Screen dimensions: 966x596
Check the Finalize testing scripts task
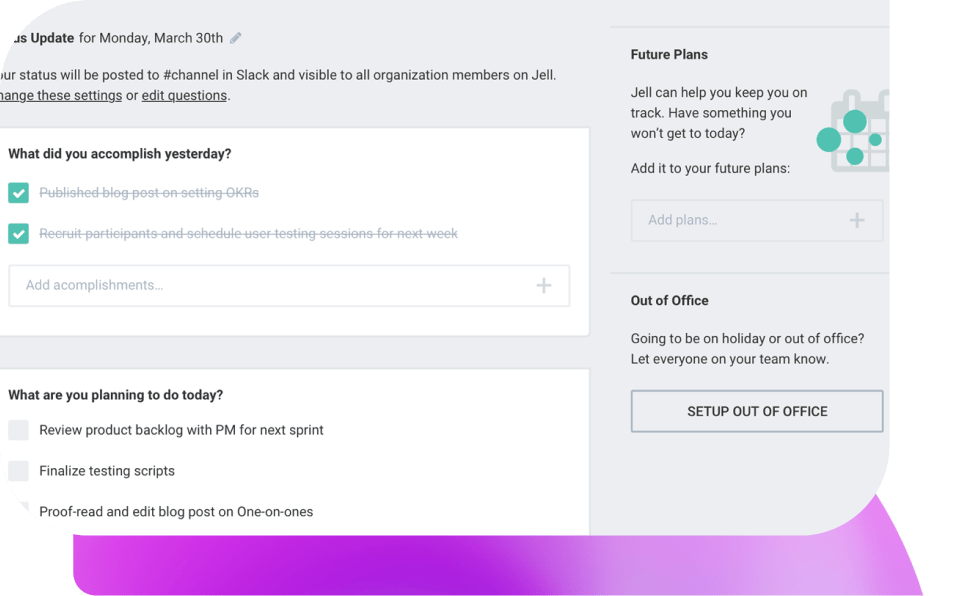click(18, 471)
